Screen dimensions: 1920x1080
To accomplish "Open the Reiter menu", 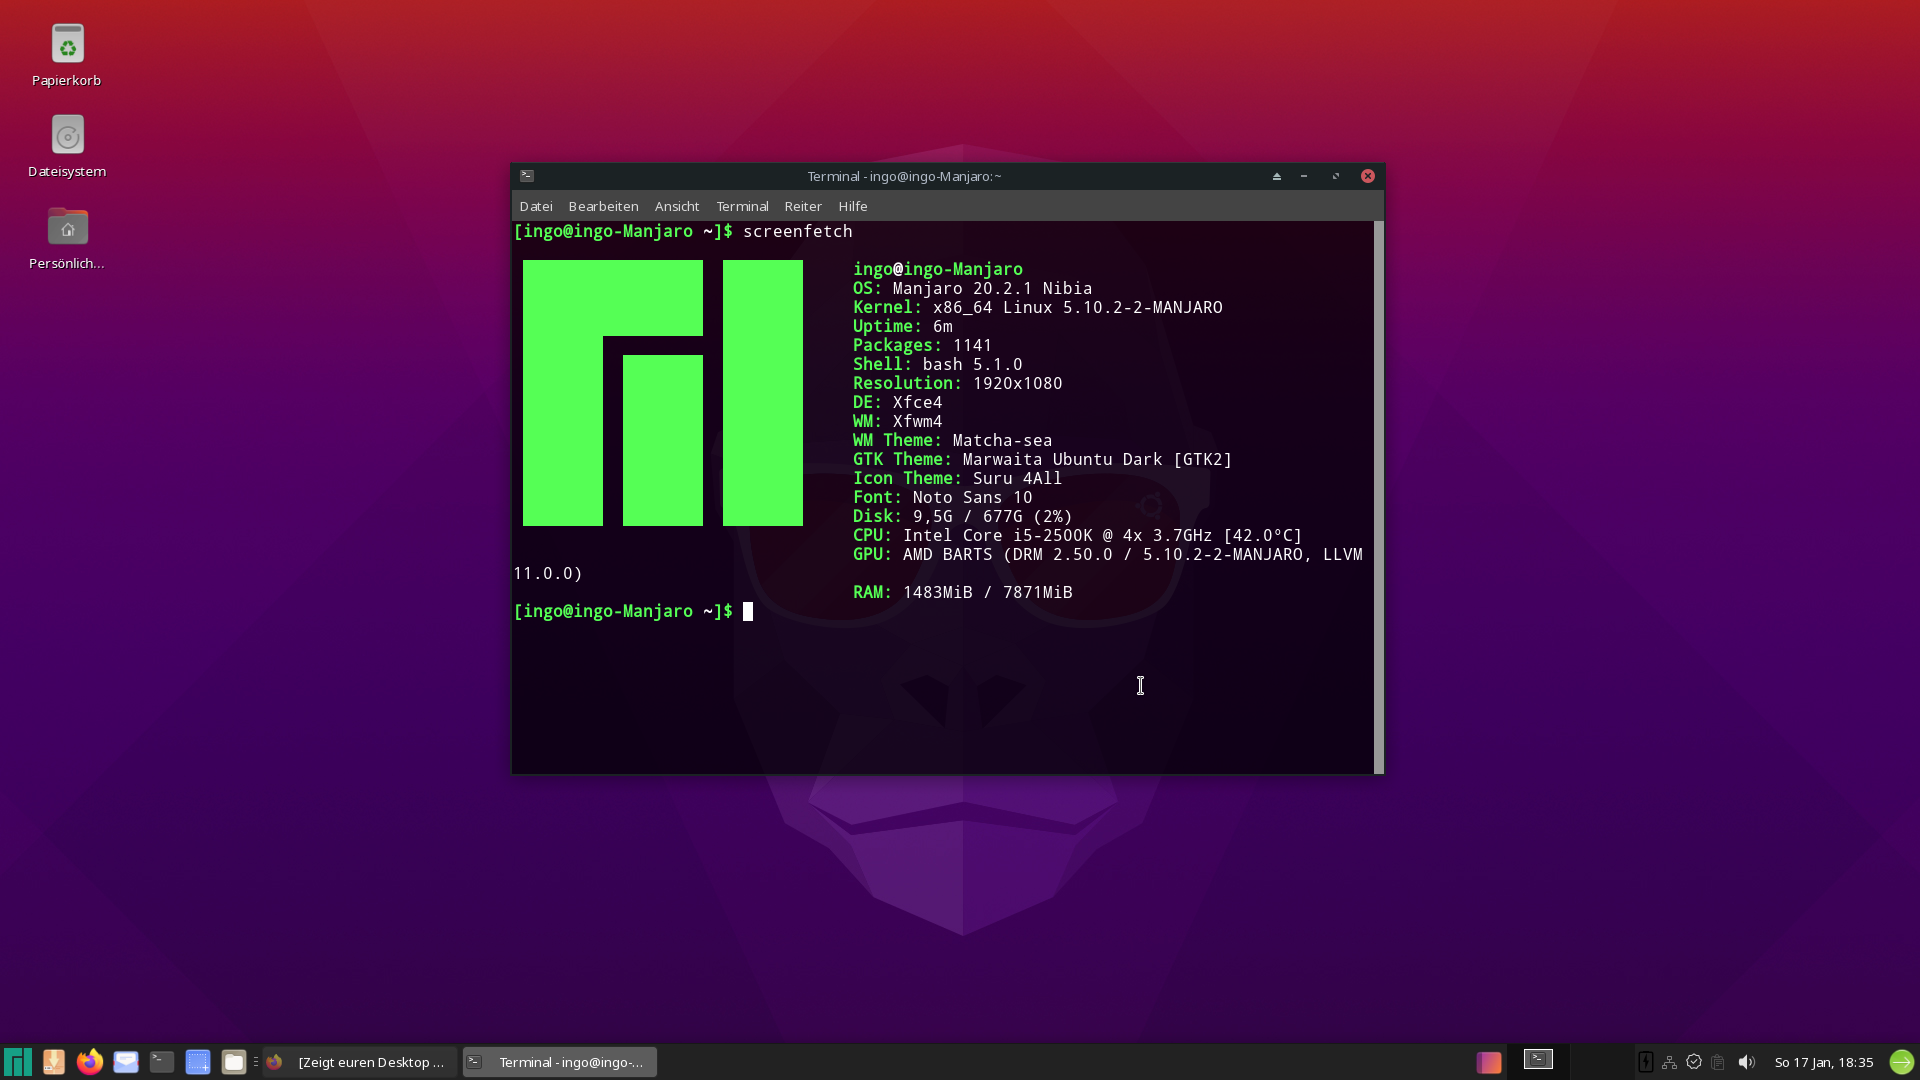I will 802,206.
